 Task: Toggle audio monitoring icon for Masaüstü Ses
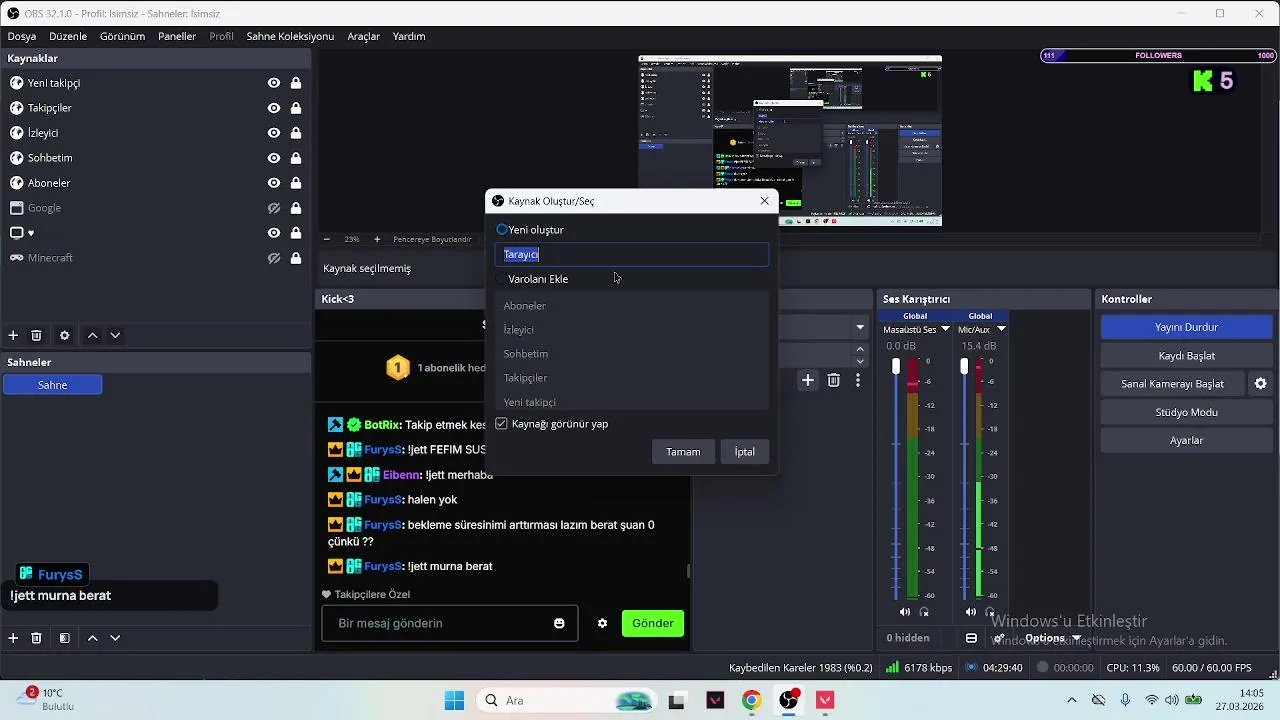click(925, 612)
